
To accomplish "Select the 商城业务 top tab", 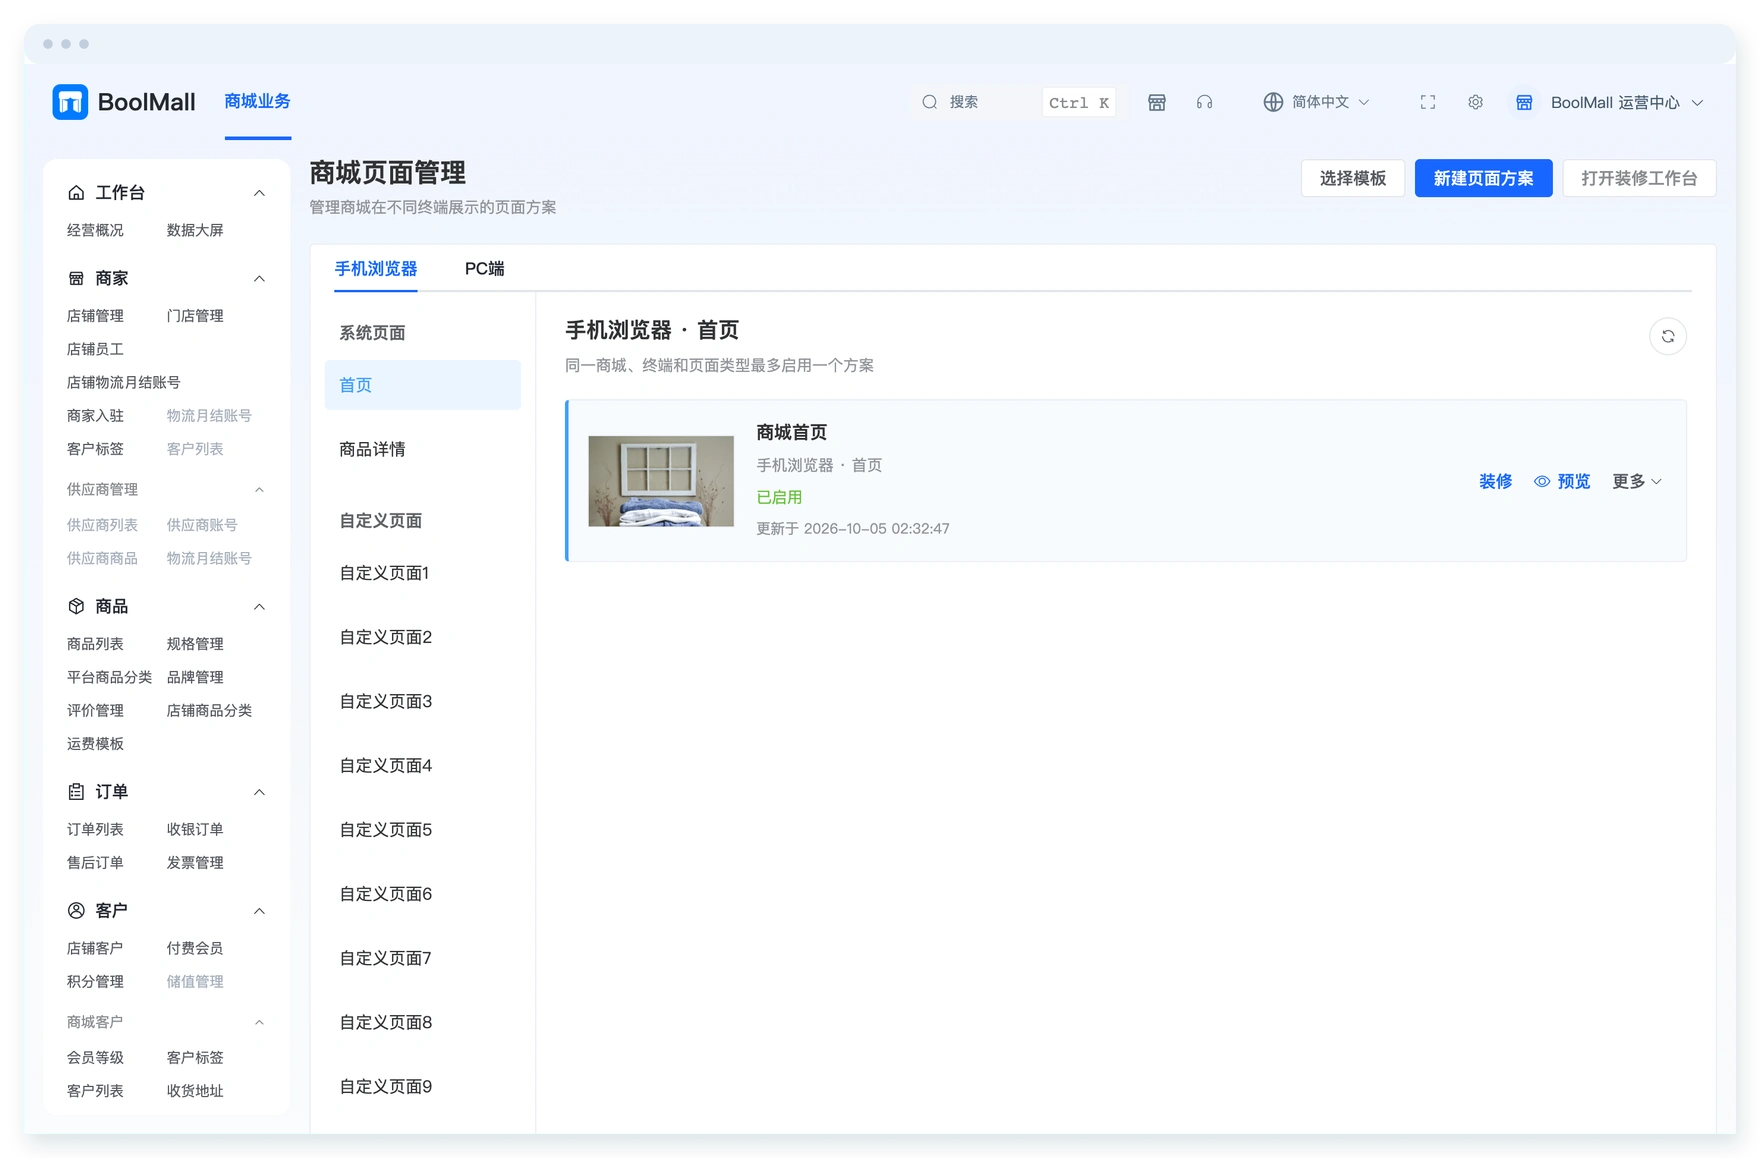I will pos(257,101).
